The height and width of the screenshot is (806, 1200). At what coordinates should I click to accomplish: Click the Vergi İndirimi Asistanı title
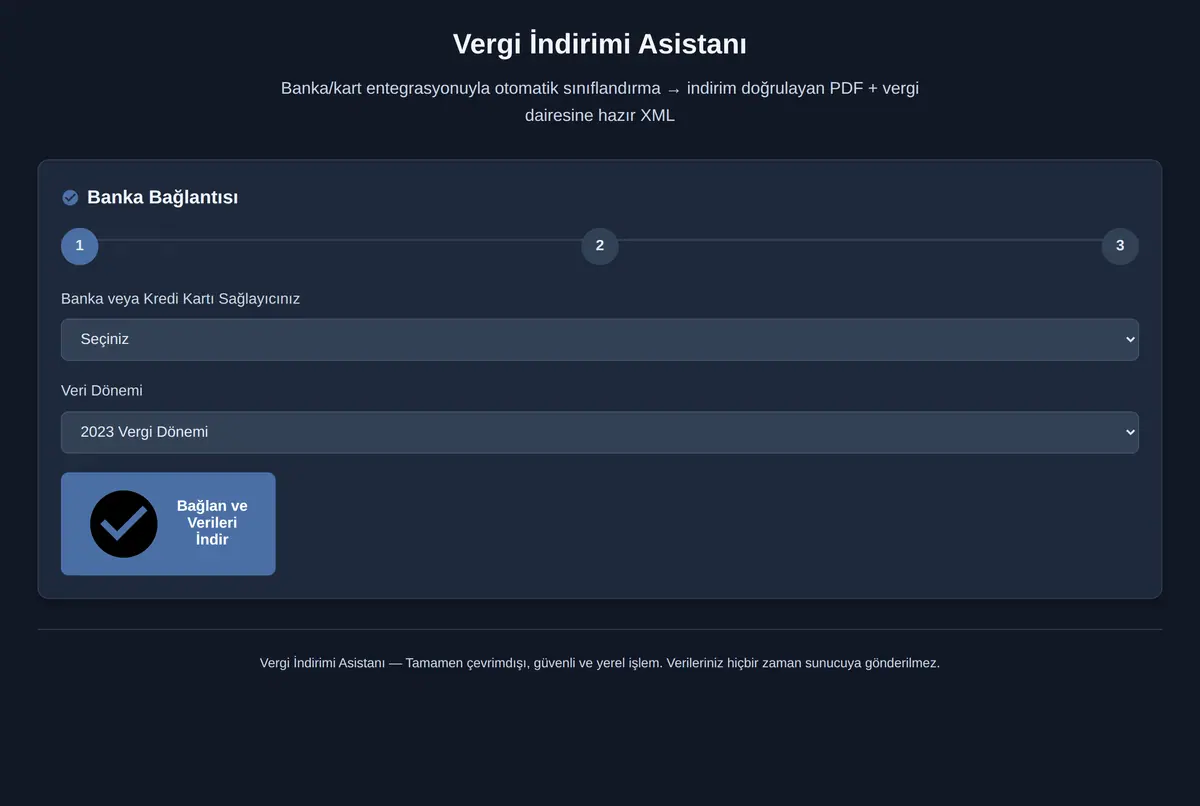[x=600, y=45]
